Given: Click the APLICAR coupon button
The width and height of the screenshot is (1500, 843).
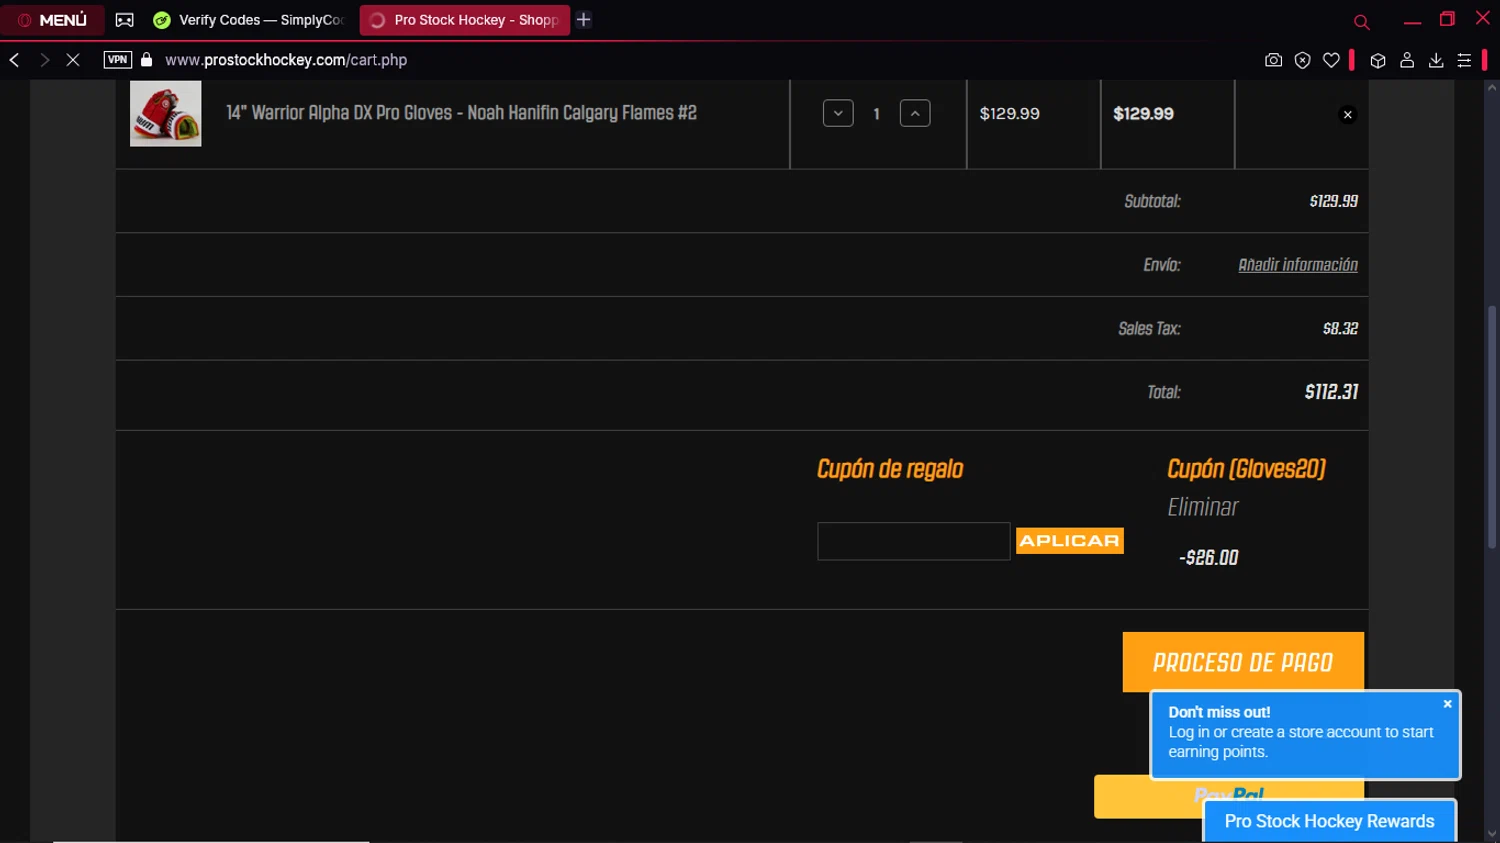Looking at the screenshot, I should [x=1070, y=541].
